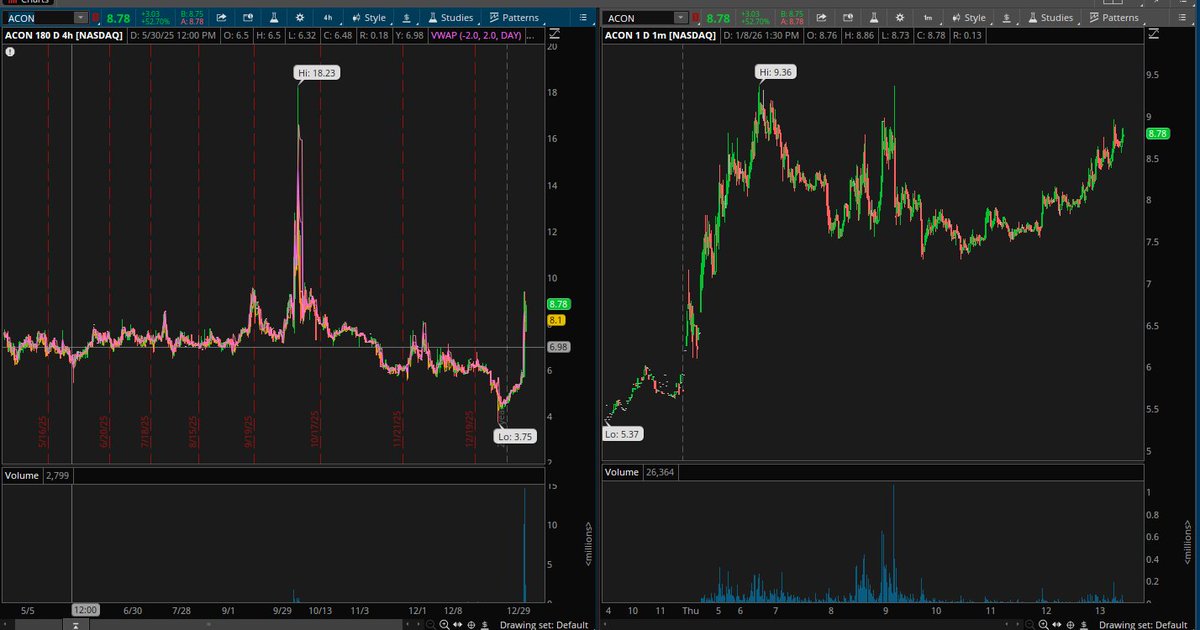The height and width of the screenshot is (630, 1200).
Task: Click ACON 180 D 4h [NASDAQ] chart title
Action: click(63, 35)
